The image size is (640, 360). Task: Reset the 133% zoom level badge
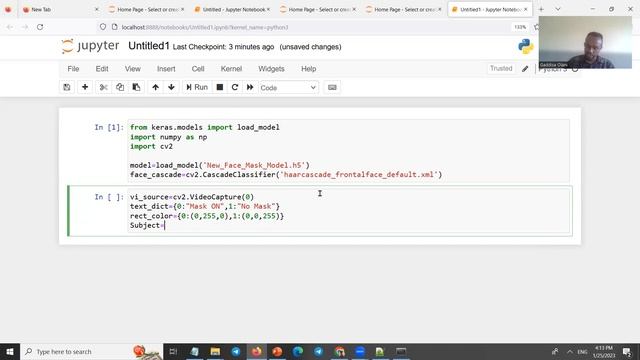click(520, 27)
